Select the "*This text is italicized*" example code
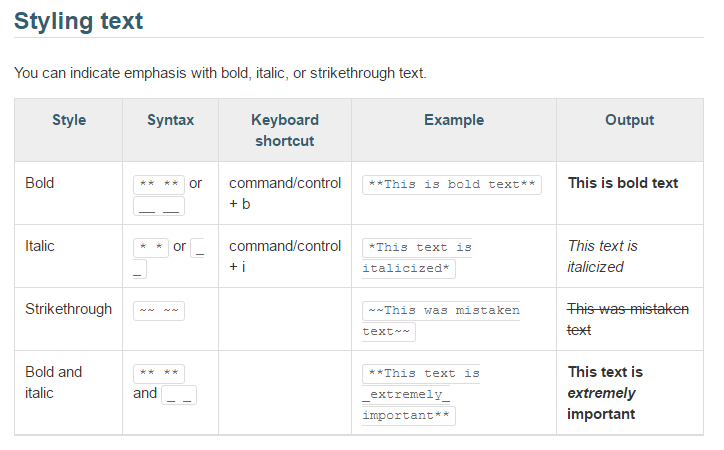This screenshot has height=450, width=724. (x=416, y=257)
